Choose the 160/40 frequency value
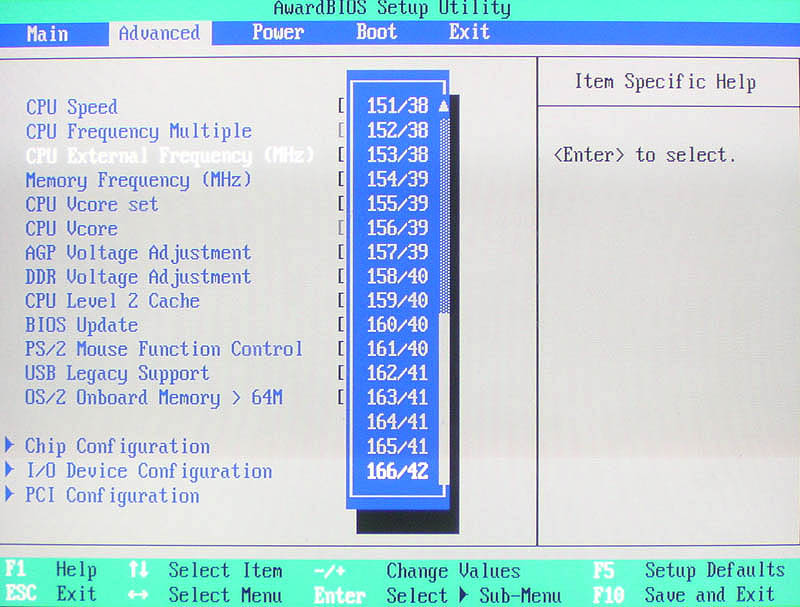This screenshot has height=607, width=800. 397,325
